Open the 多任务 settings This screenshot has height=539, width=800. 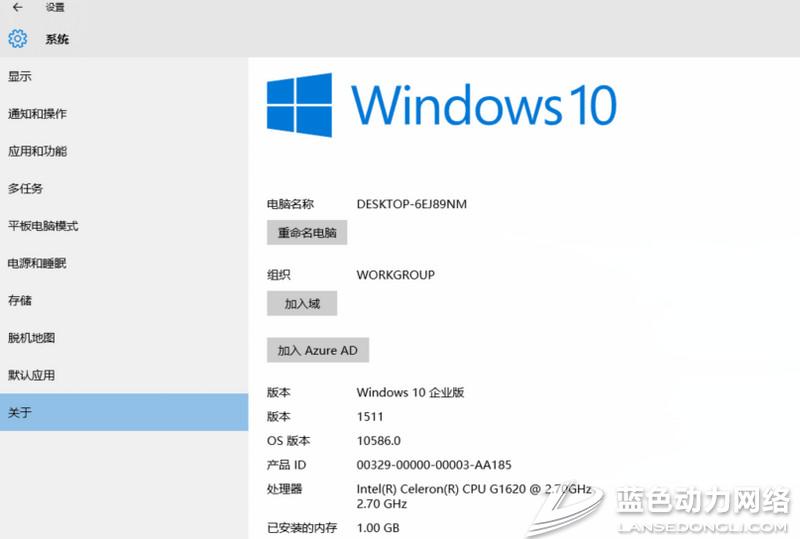(x=26, y=188)
